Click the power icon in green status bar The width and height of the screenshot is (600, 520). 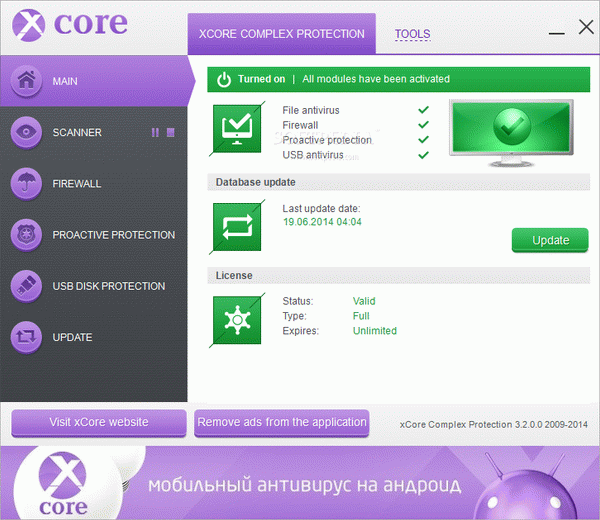[224, 80]
